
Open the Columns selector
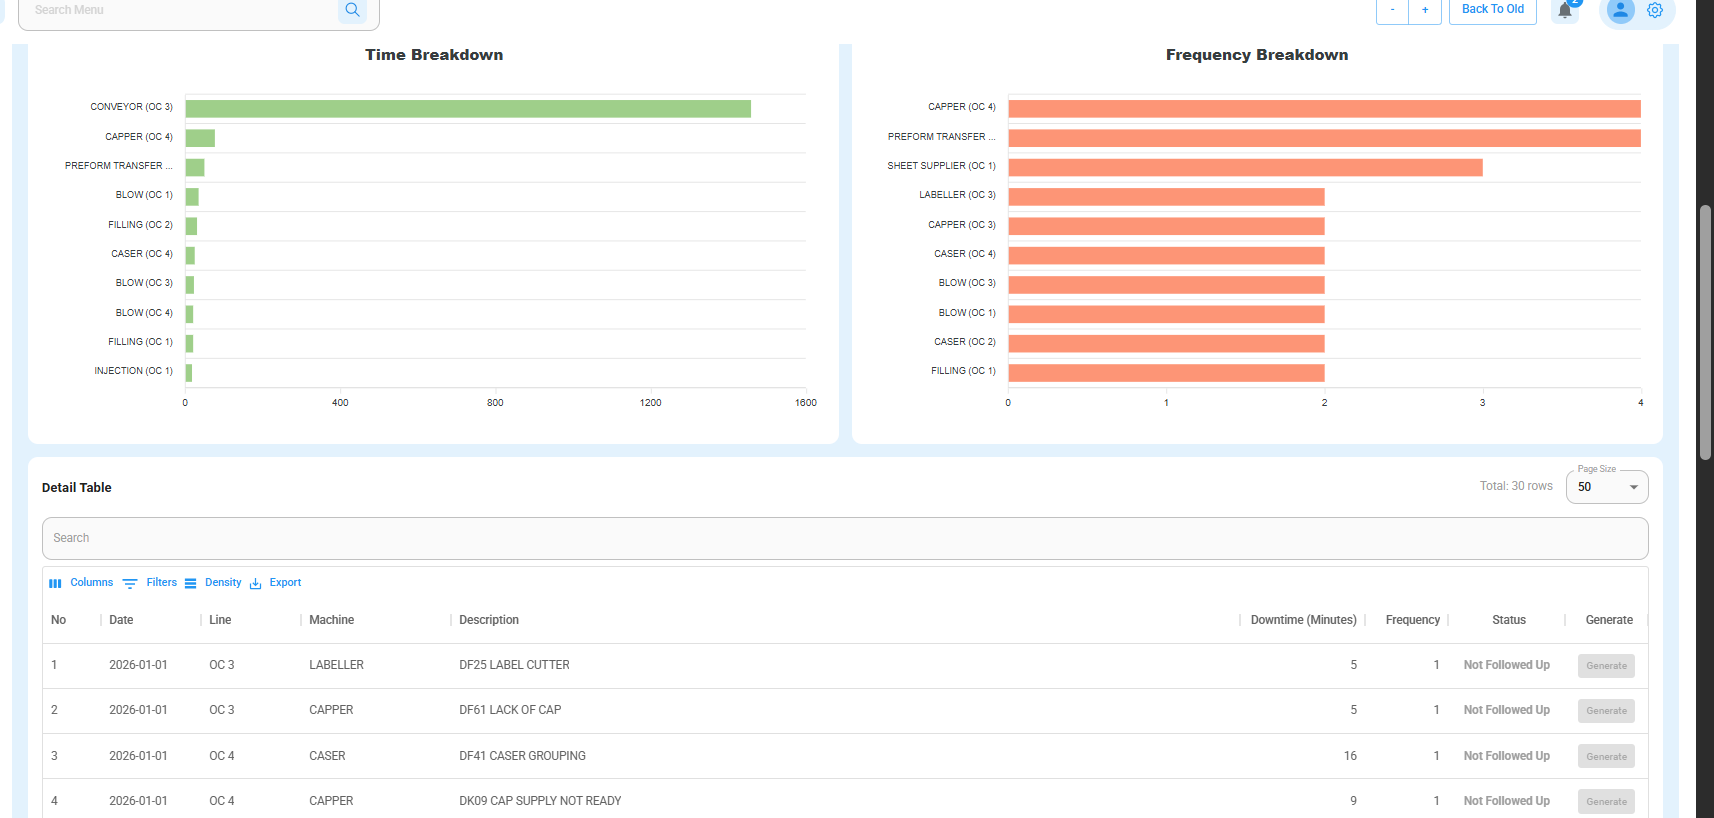(x=81, y=583)
